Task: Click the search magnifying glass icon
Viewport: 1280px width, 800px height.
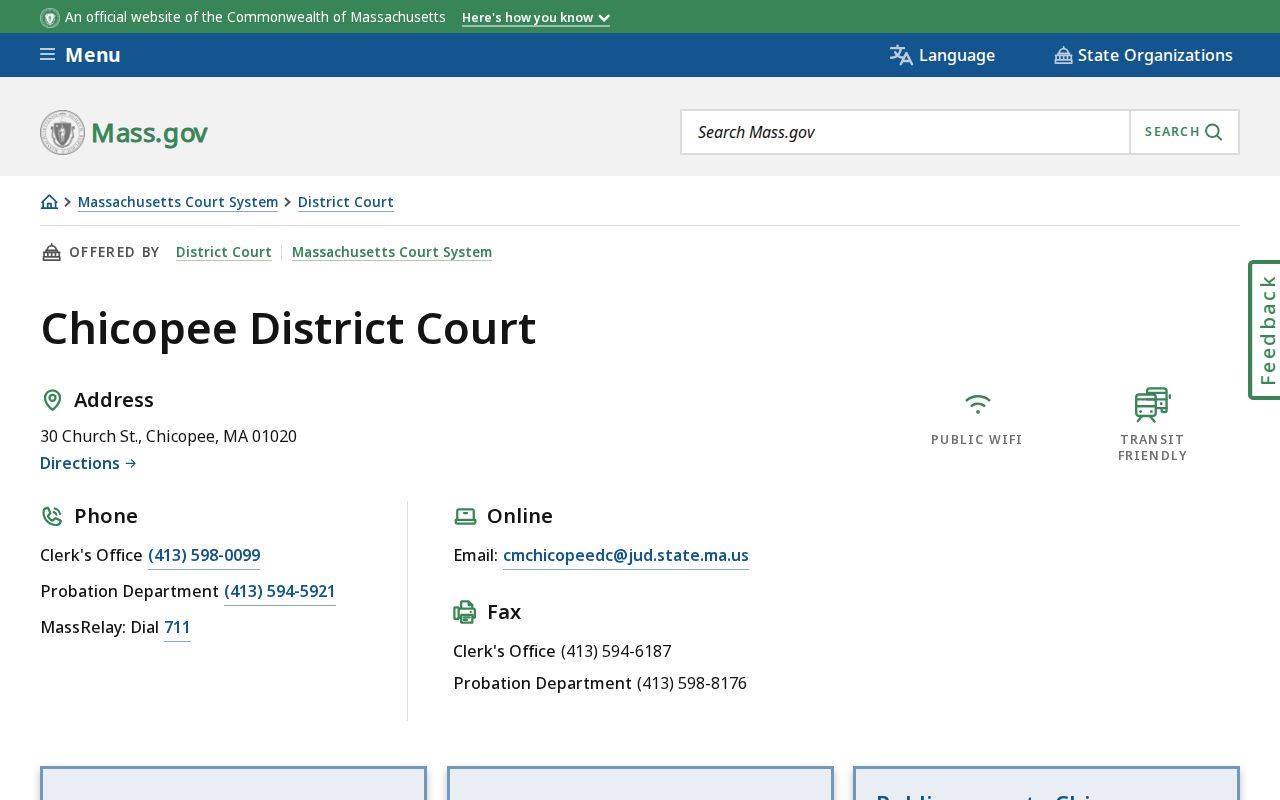Action: 1214,132
